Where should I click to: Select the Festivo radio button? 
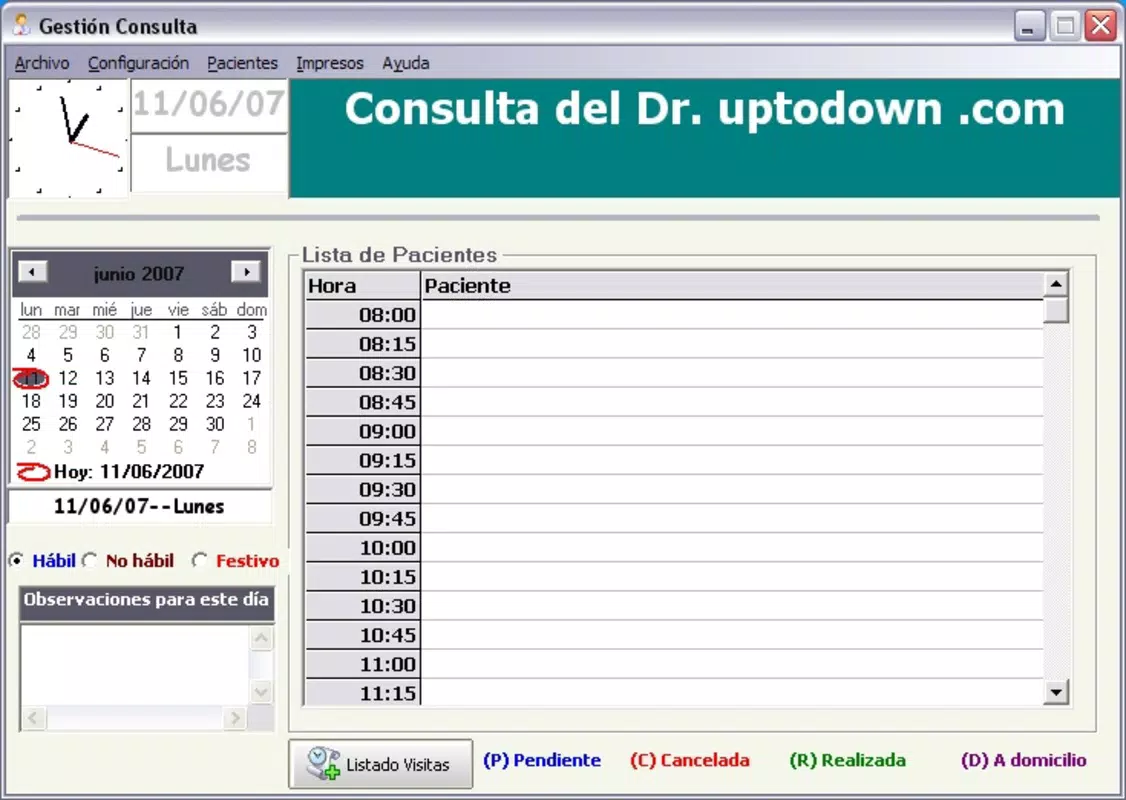click(200, 560)
